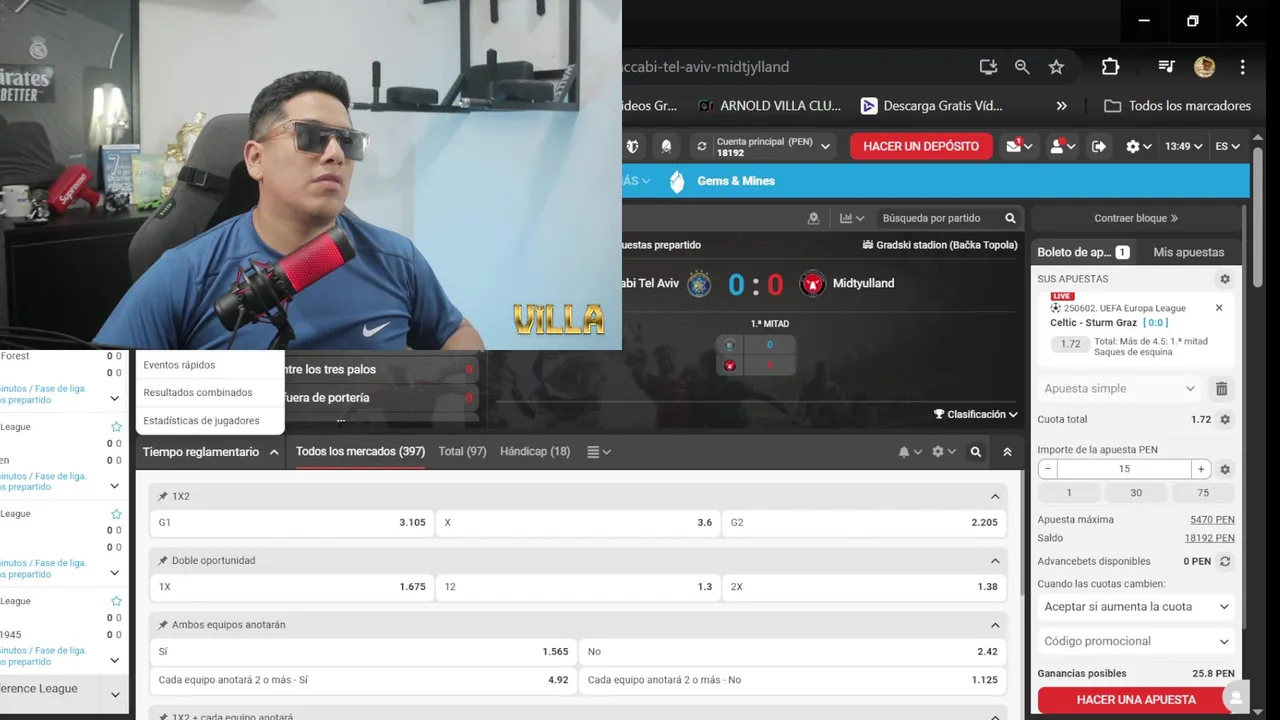The image size is (1280, 720).
Task: Open the Apuesta simple bet type dropdown
Action: click(x=1119, y=389)
